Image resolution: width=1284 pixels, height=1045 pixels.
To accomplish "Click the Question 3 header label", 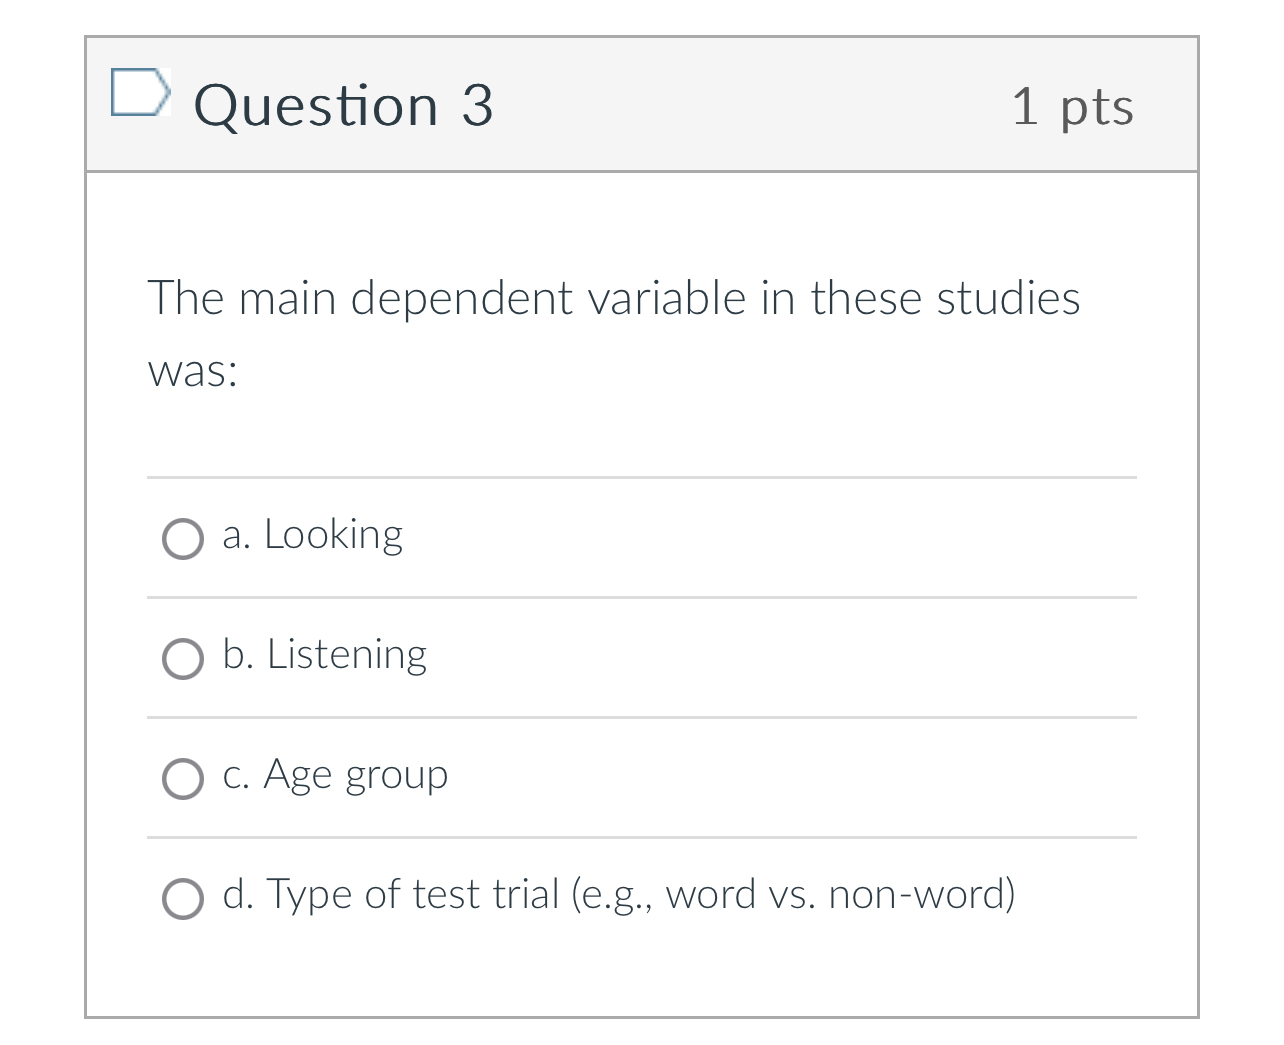I will pyautogui.click(x=345, y=104).
